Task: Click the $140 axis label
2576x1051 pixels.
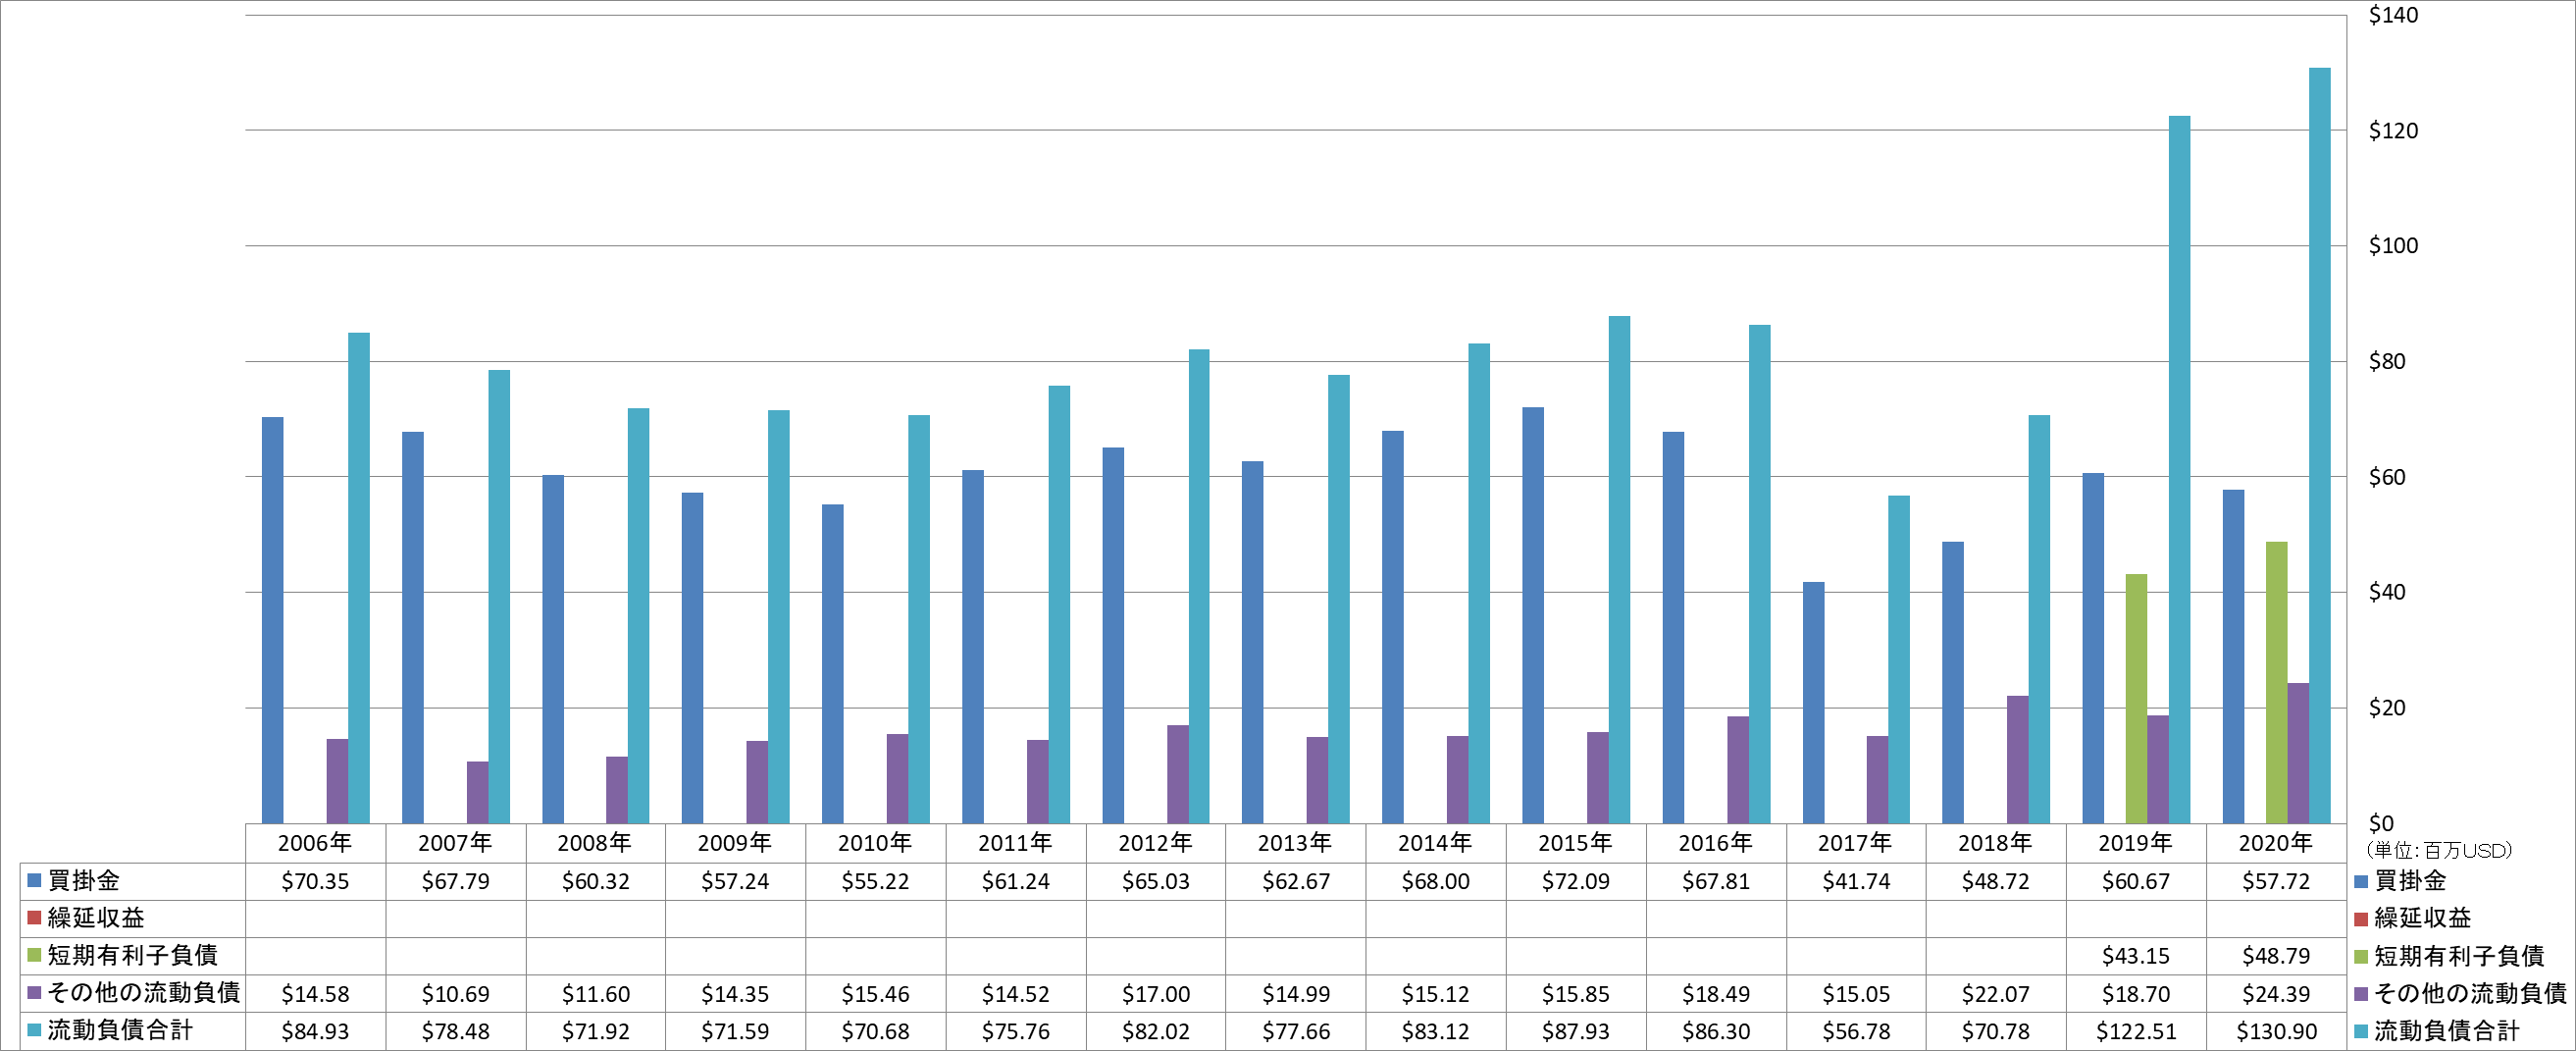Action: (2393, 15)
